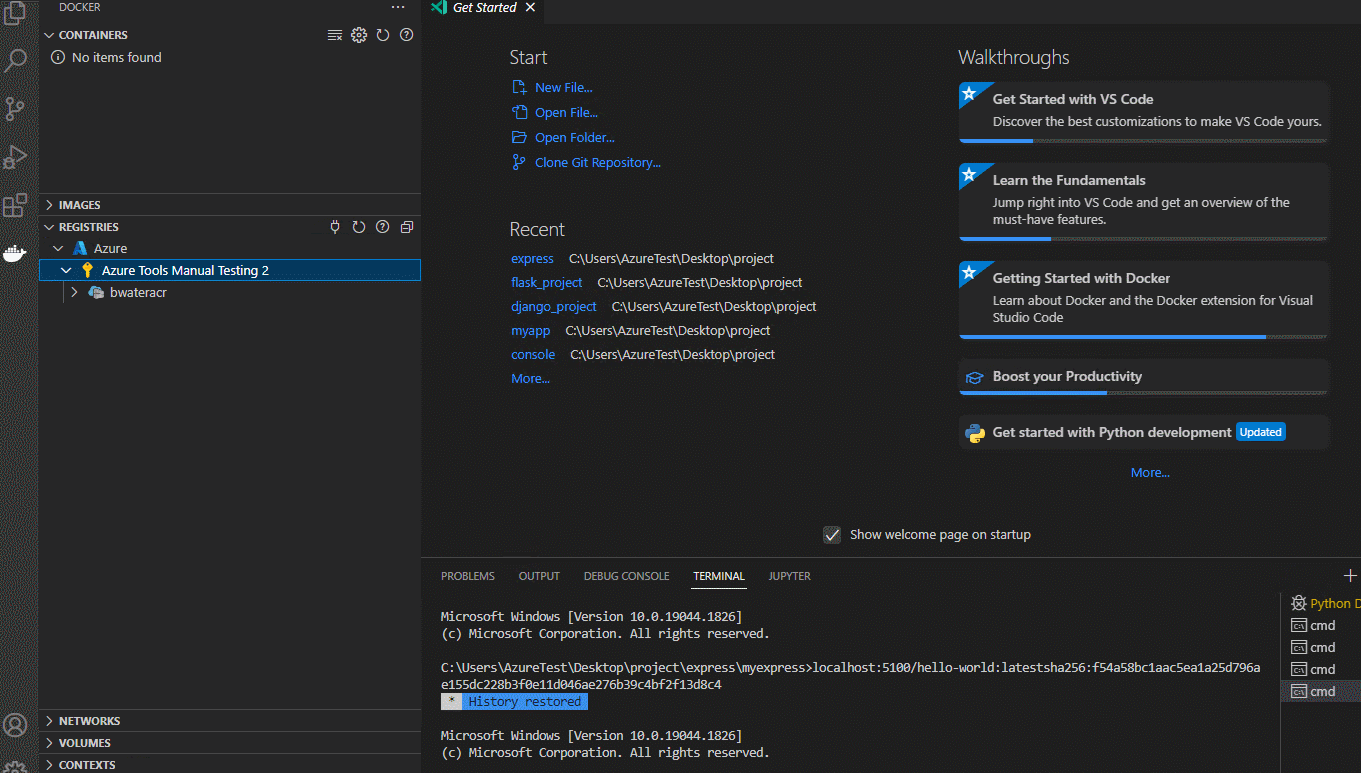Click the No items found text
The height and width of the screenshot is (773, 1361).
[116, 58]
